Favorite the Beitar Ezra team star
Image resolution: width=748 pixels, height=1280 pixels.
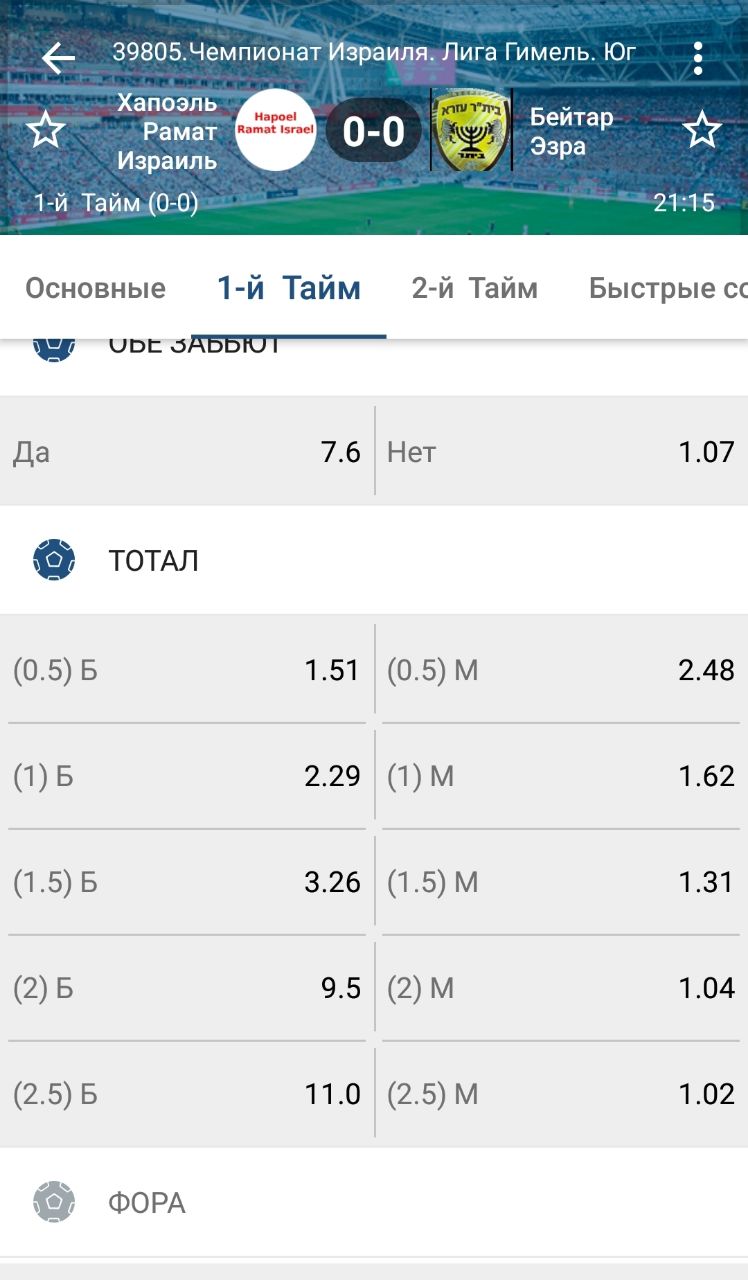pos(702,131)
